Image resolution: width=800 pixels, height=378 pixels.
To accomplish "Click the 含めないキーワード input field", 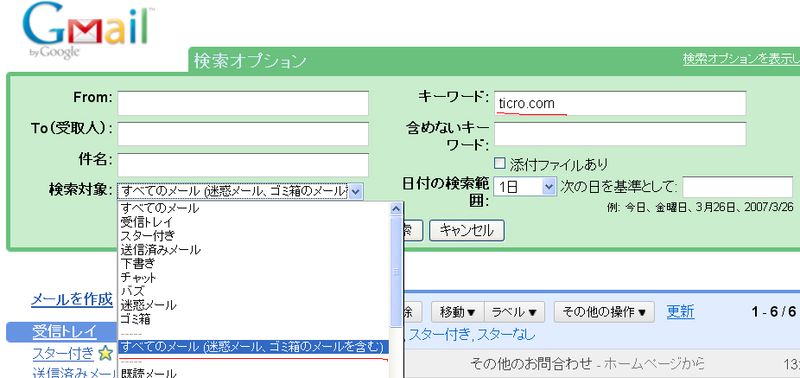I will 620,134.
